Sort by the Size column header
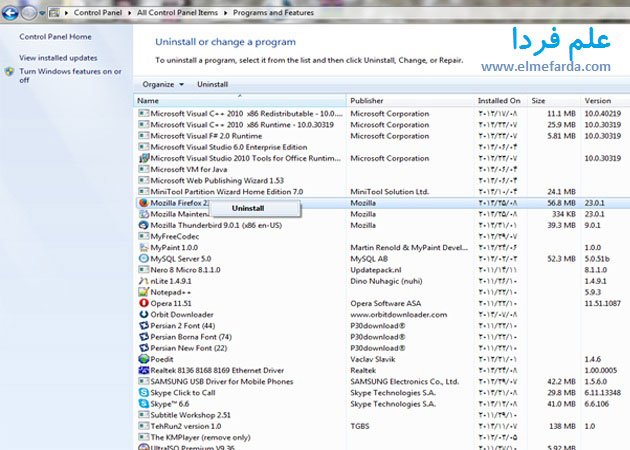The width and height of the screenshot is (630, 450). [x=554, y=100]
